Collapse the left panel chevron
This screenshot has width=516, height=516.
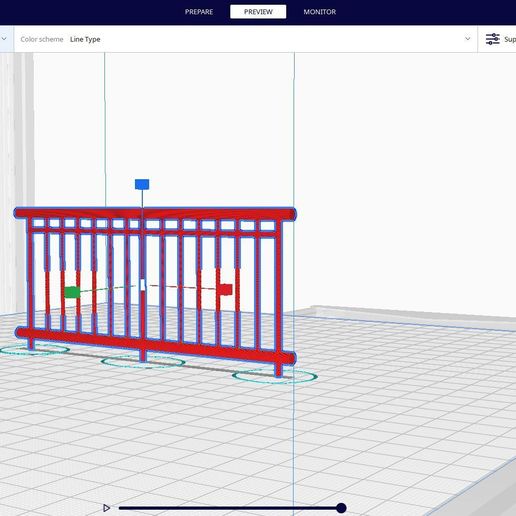pyautogui.click(x=4, y=39)
